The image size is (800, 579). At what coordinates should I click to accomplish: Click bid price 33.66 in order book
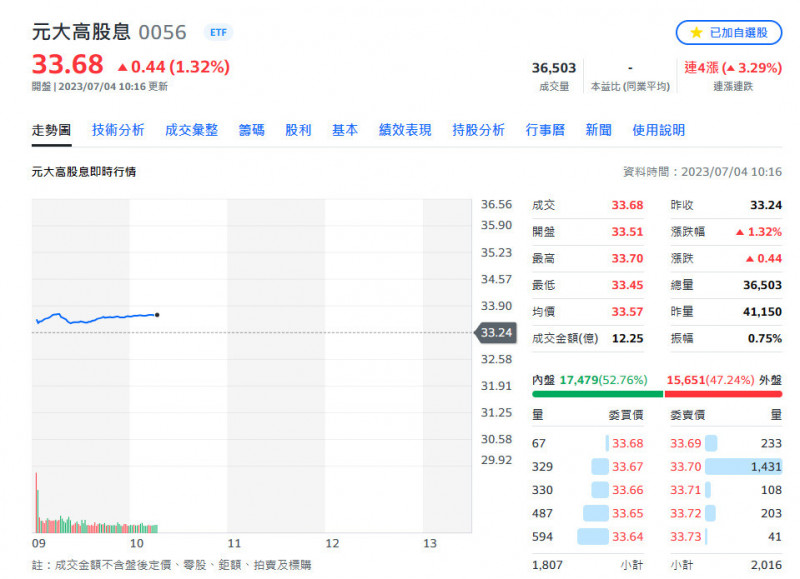628,490
